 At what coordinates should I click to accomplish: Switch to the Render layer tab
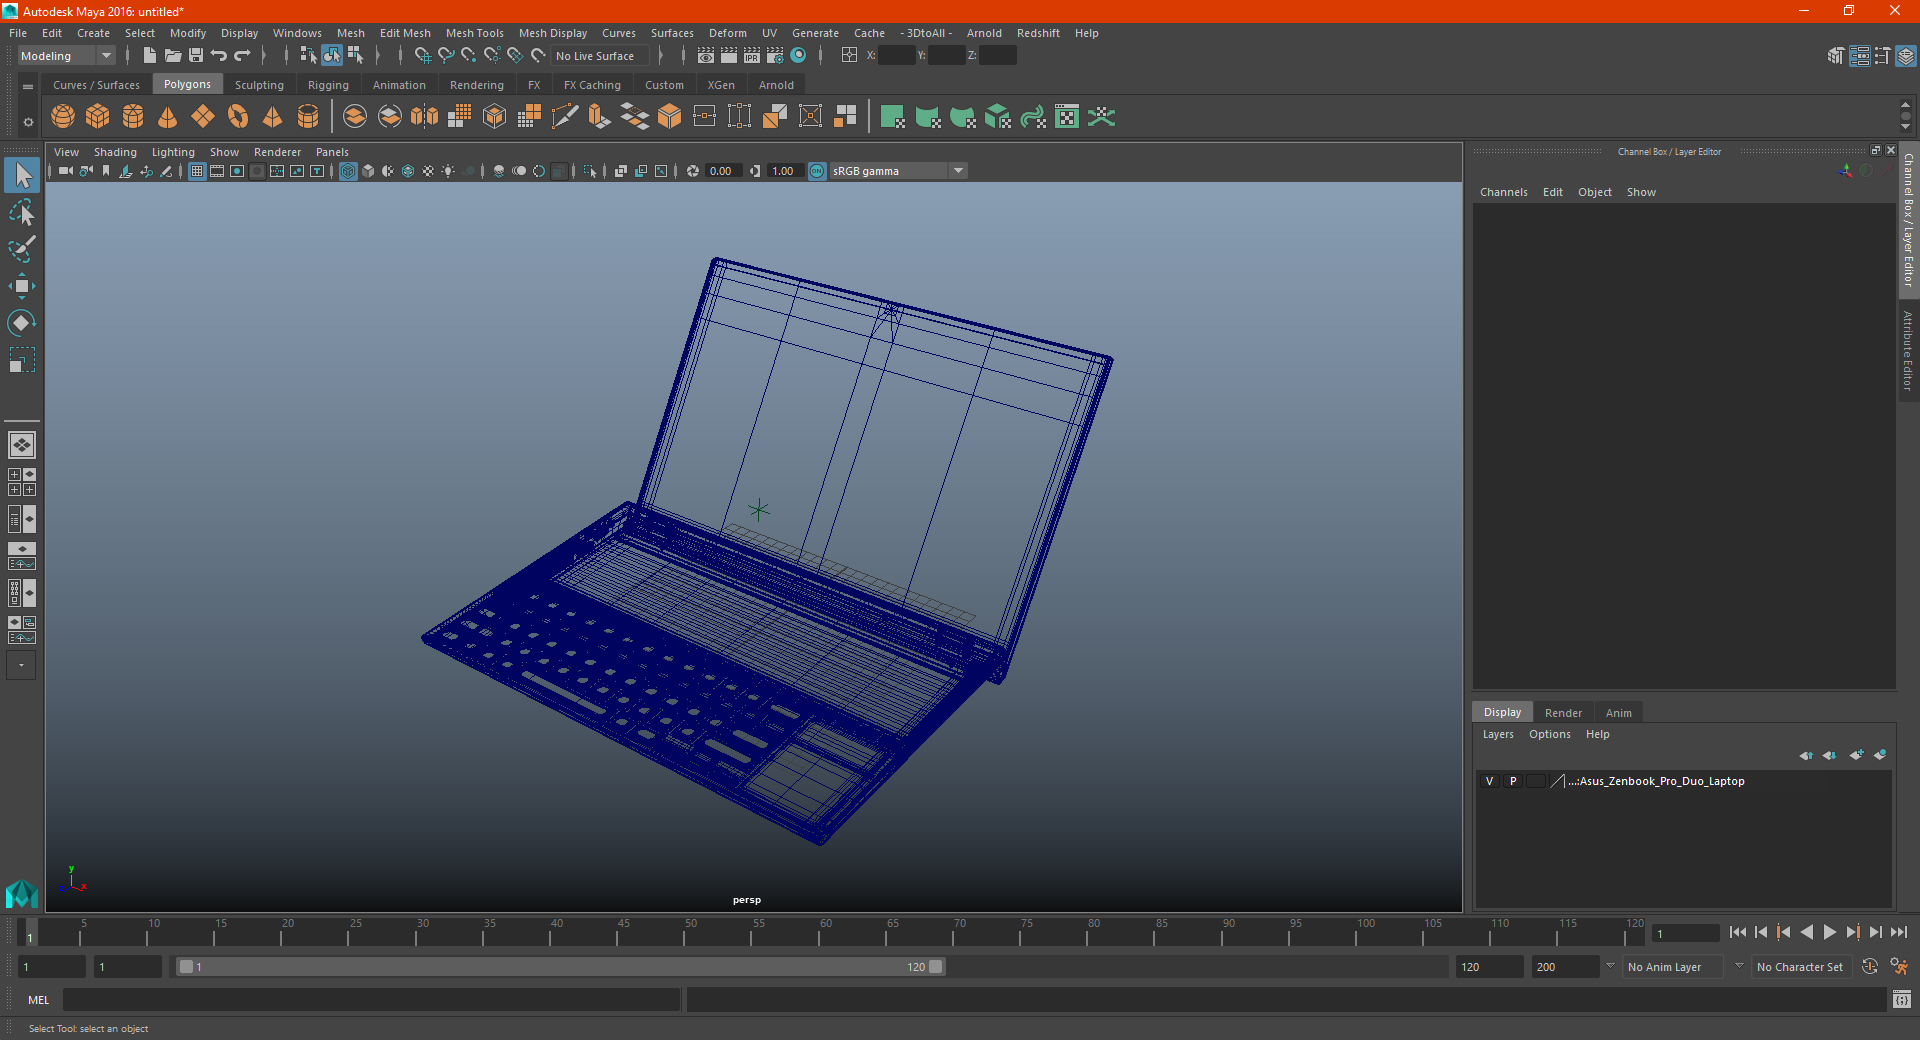[x=1563, y=713]
